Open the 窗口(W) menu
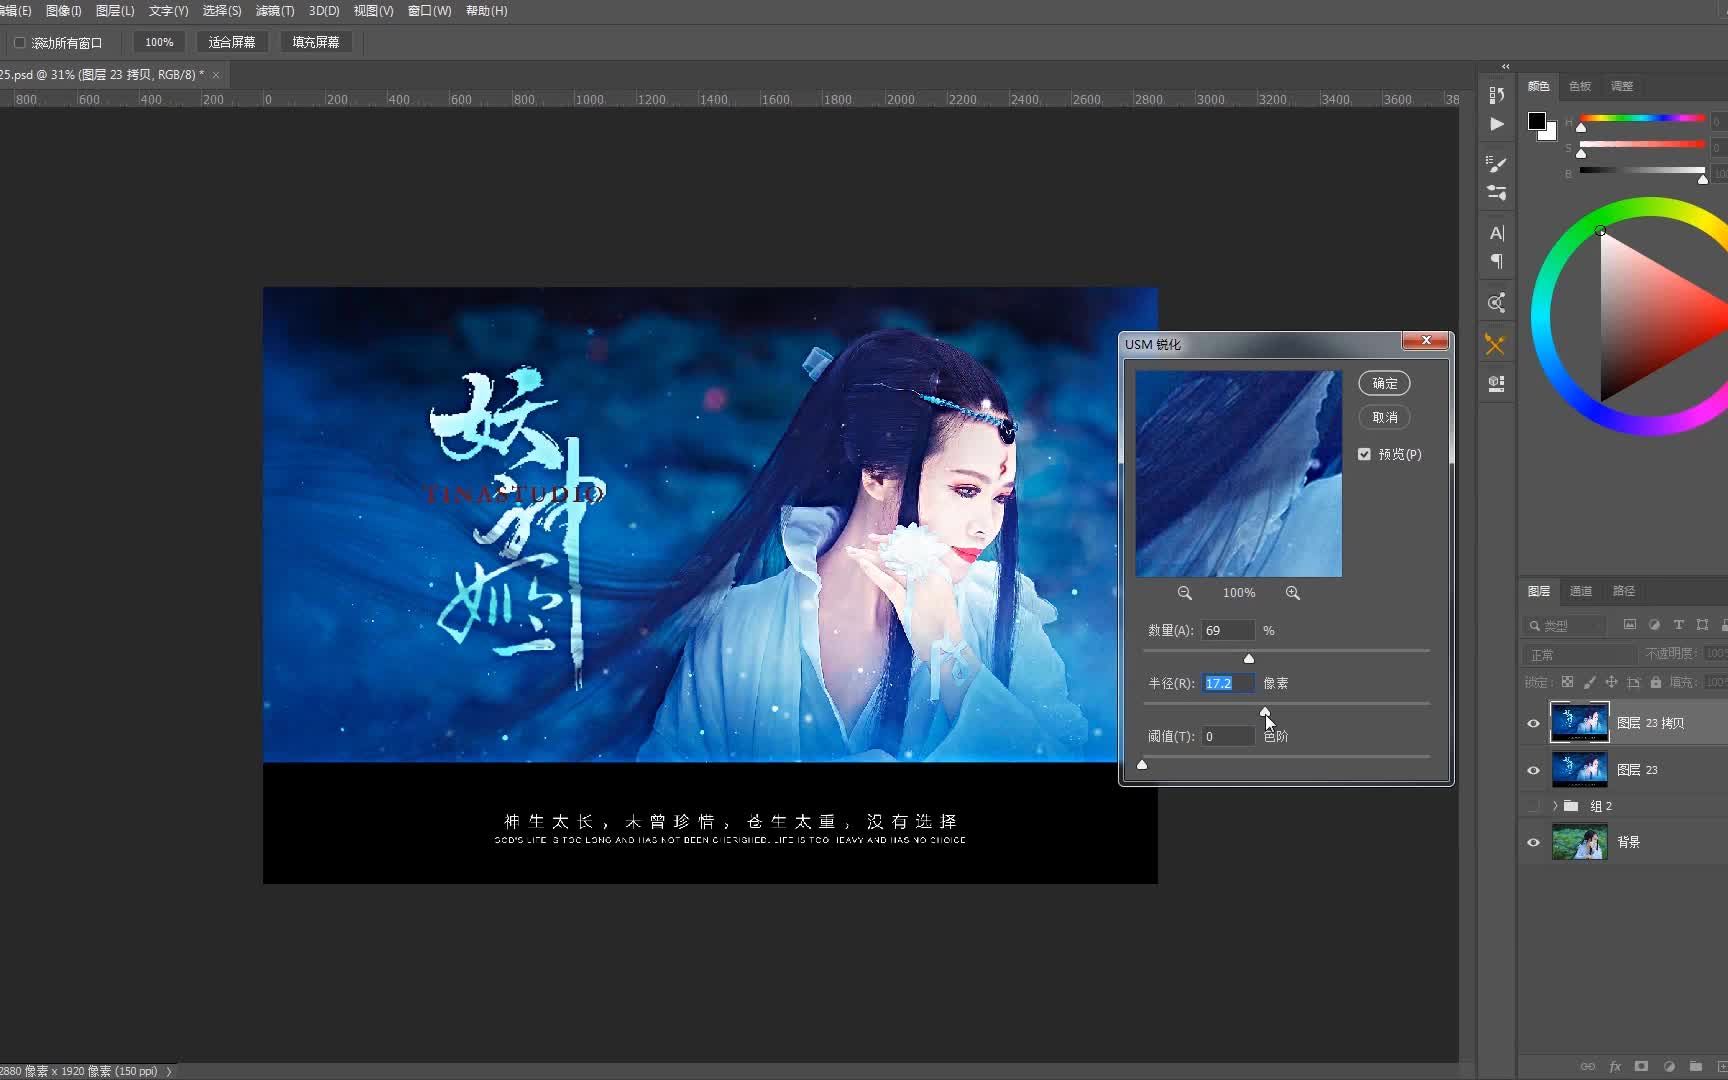1728x1080 pixels. pos(429,11)
